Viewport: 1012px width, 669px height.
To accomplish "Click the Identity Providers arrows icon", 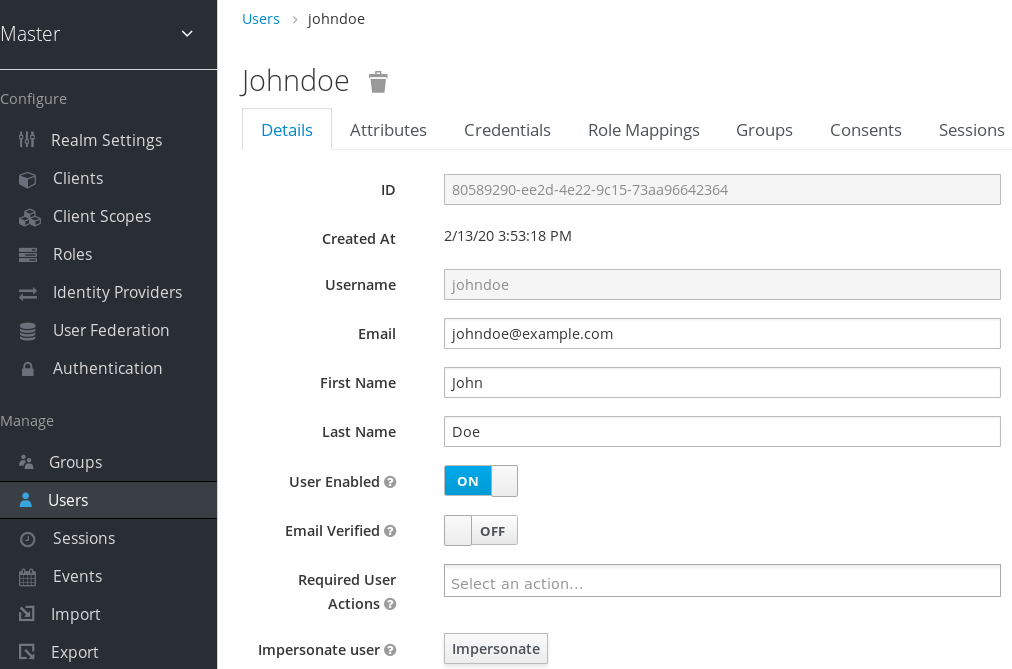I will click(28, 294).
